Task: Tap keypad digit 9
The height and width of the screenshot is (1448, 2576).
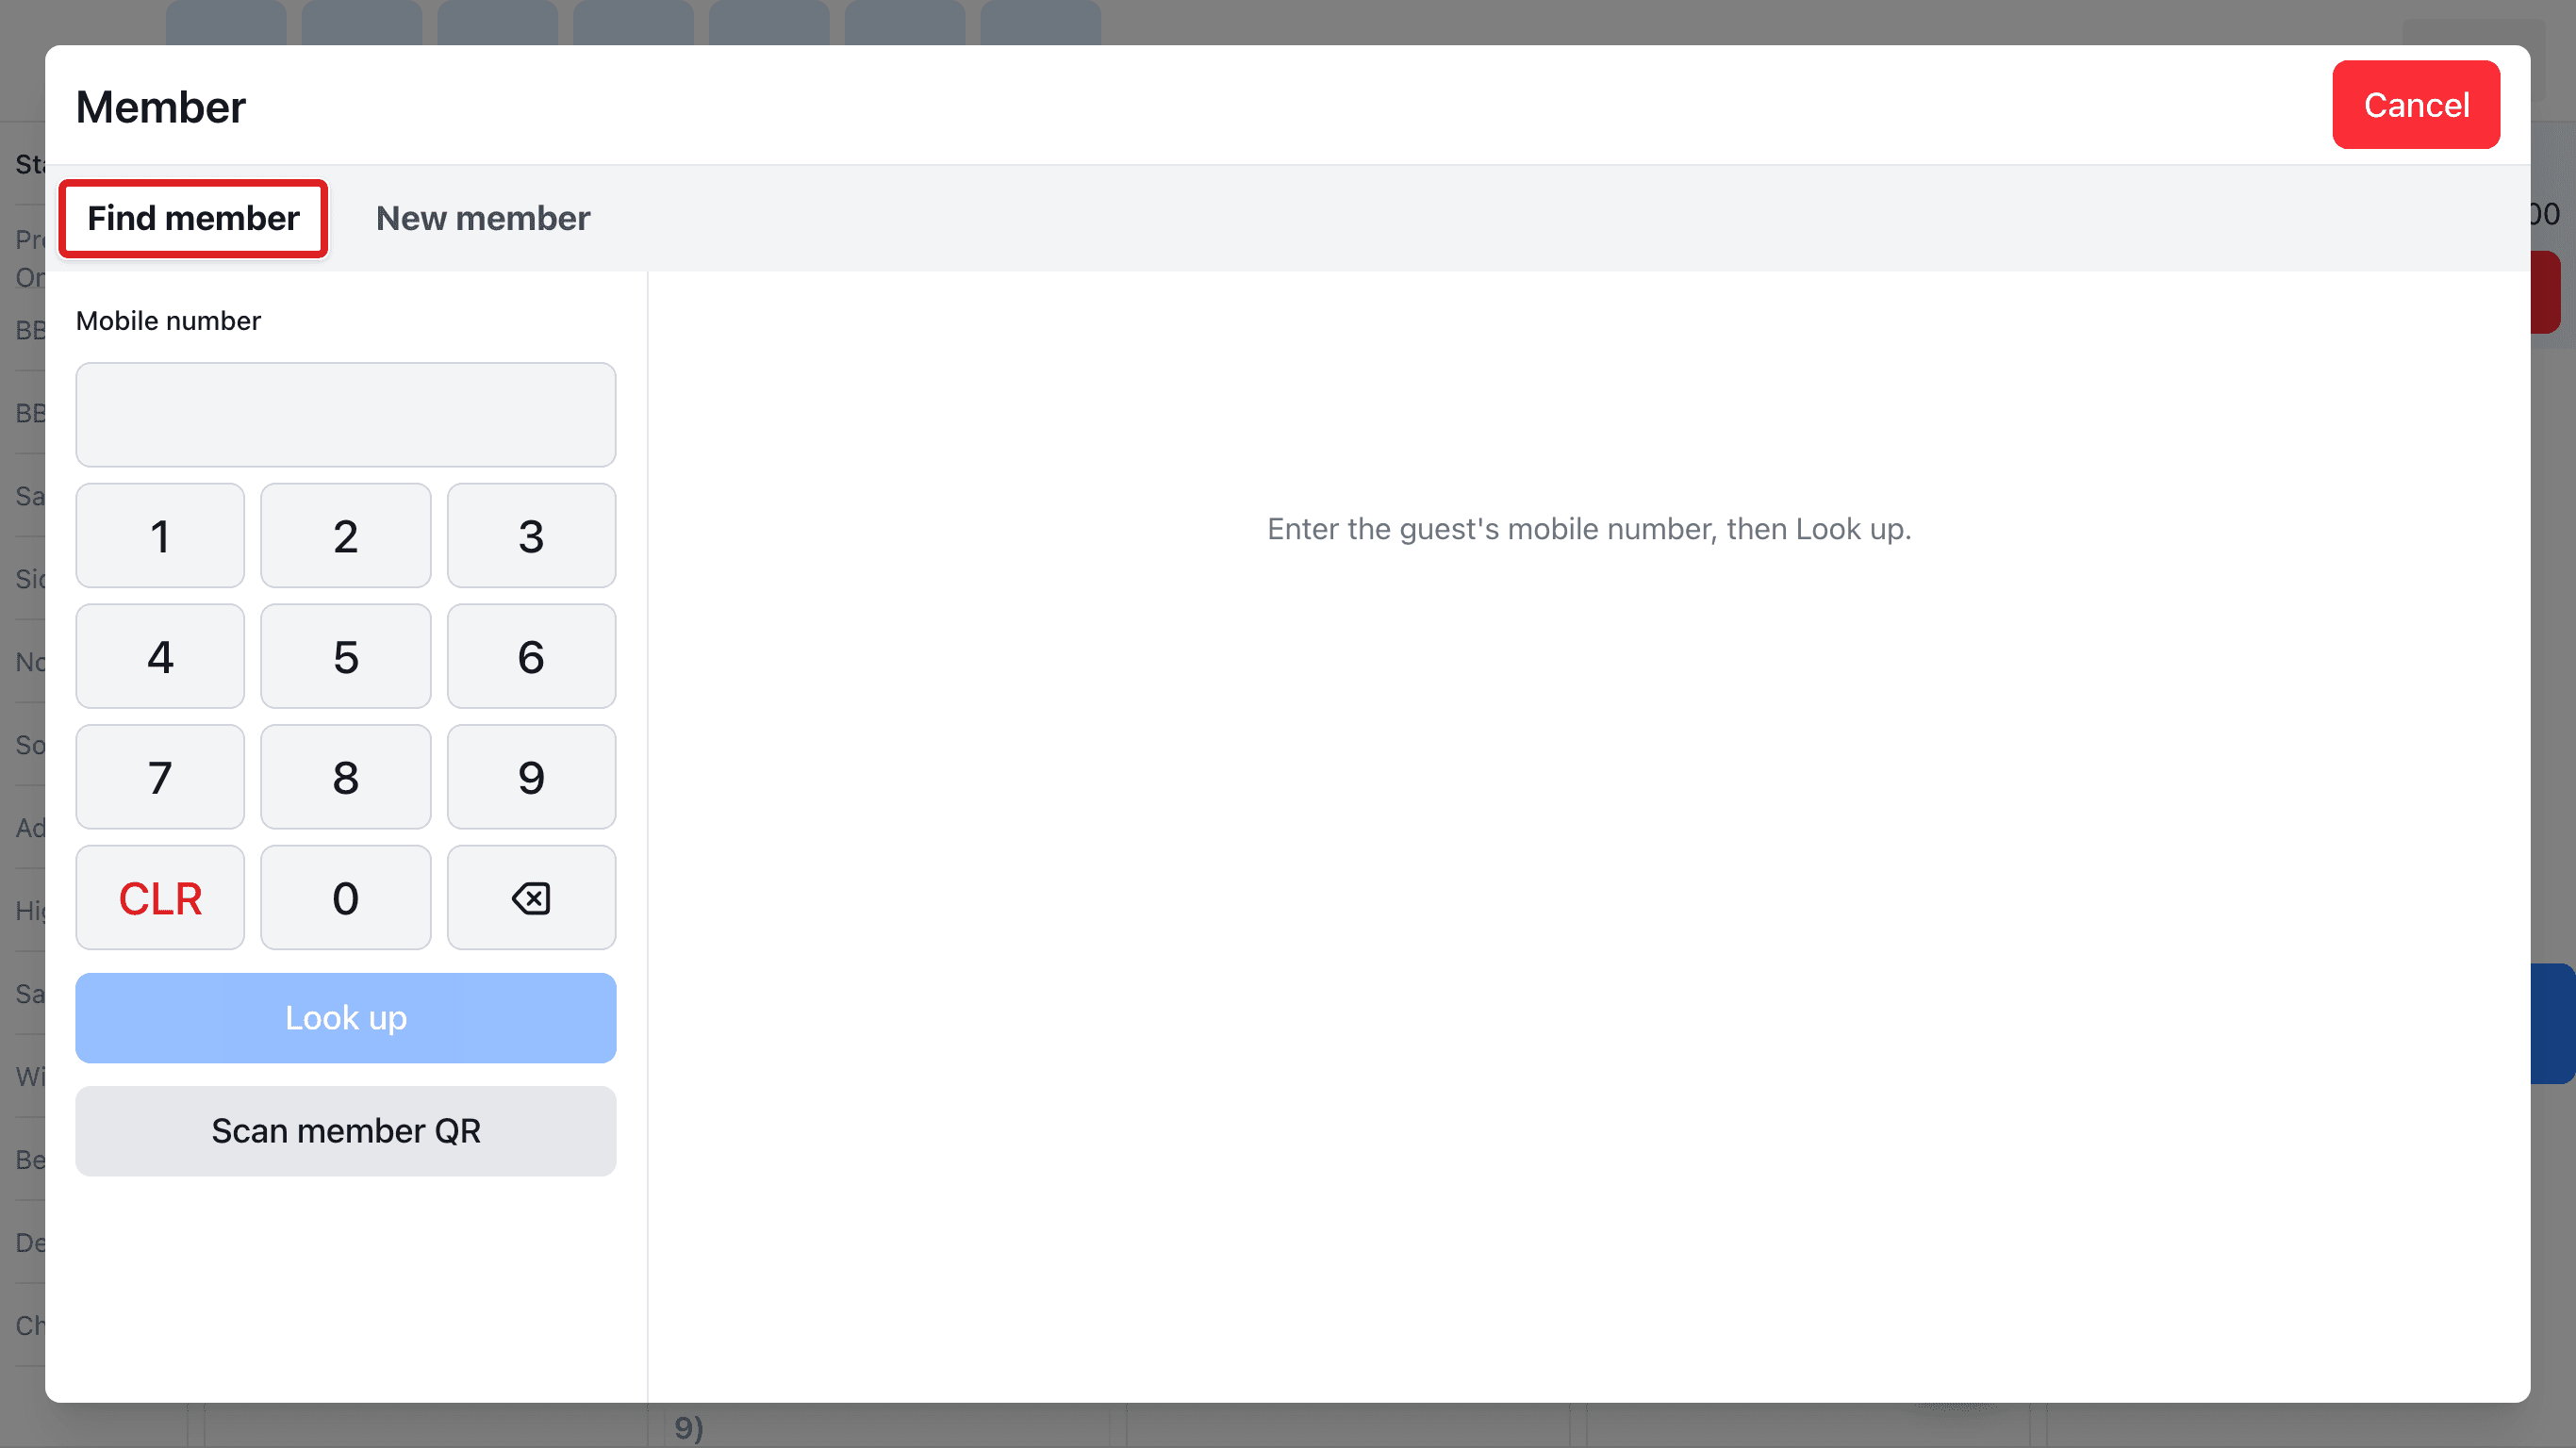Action: (x=531, y=777)
